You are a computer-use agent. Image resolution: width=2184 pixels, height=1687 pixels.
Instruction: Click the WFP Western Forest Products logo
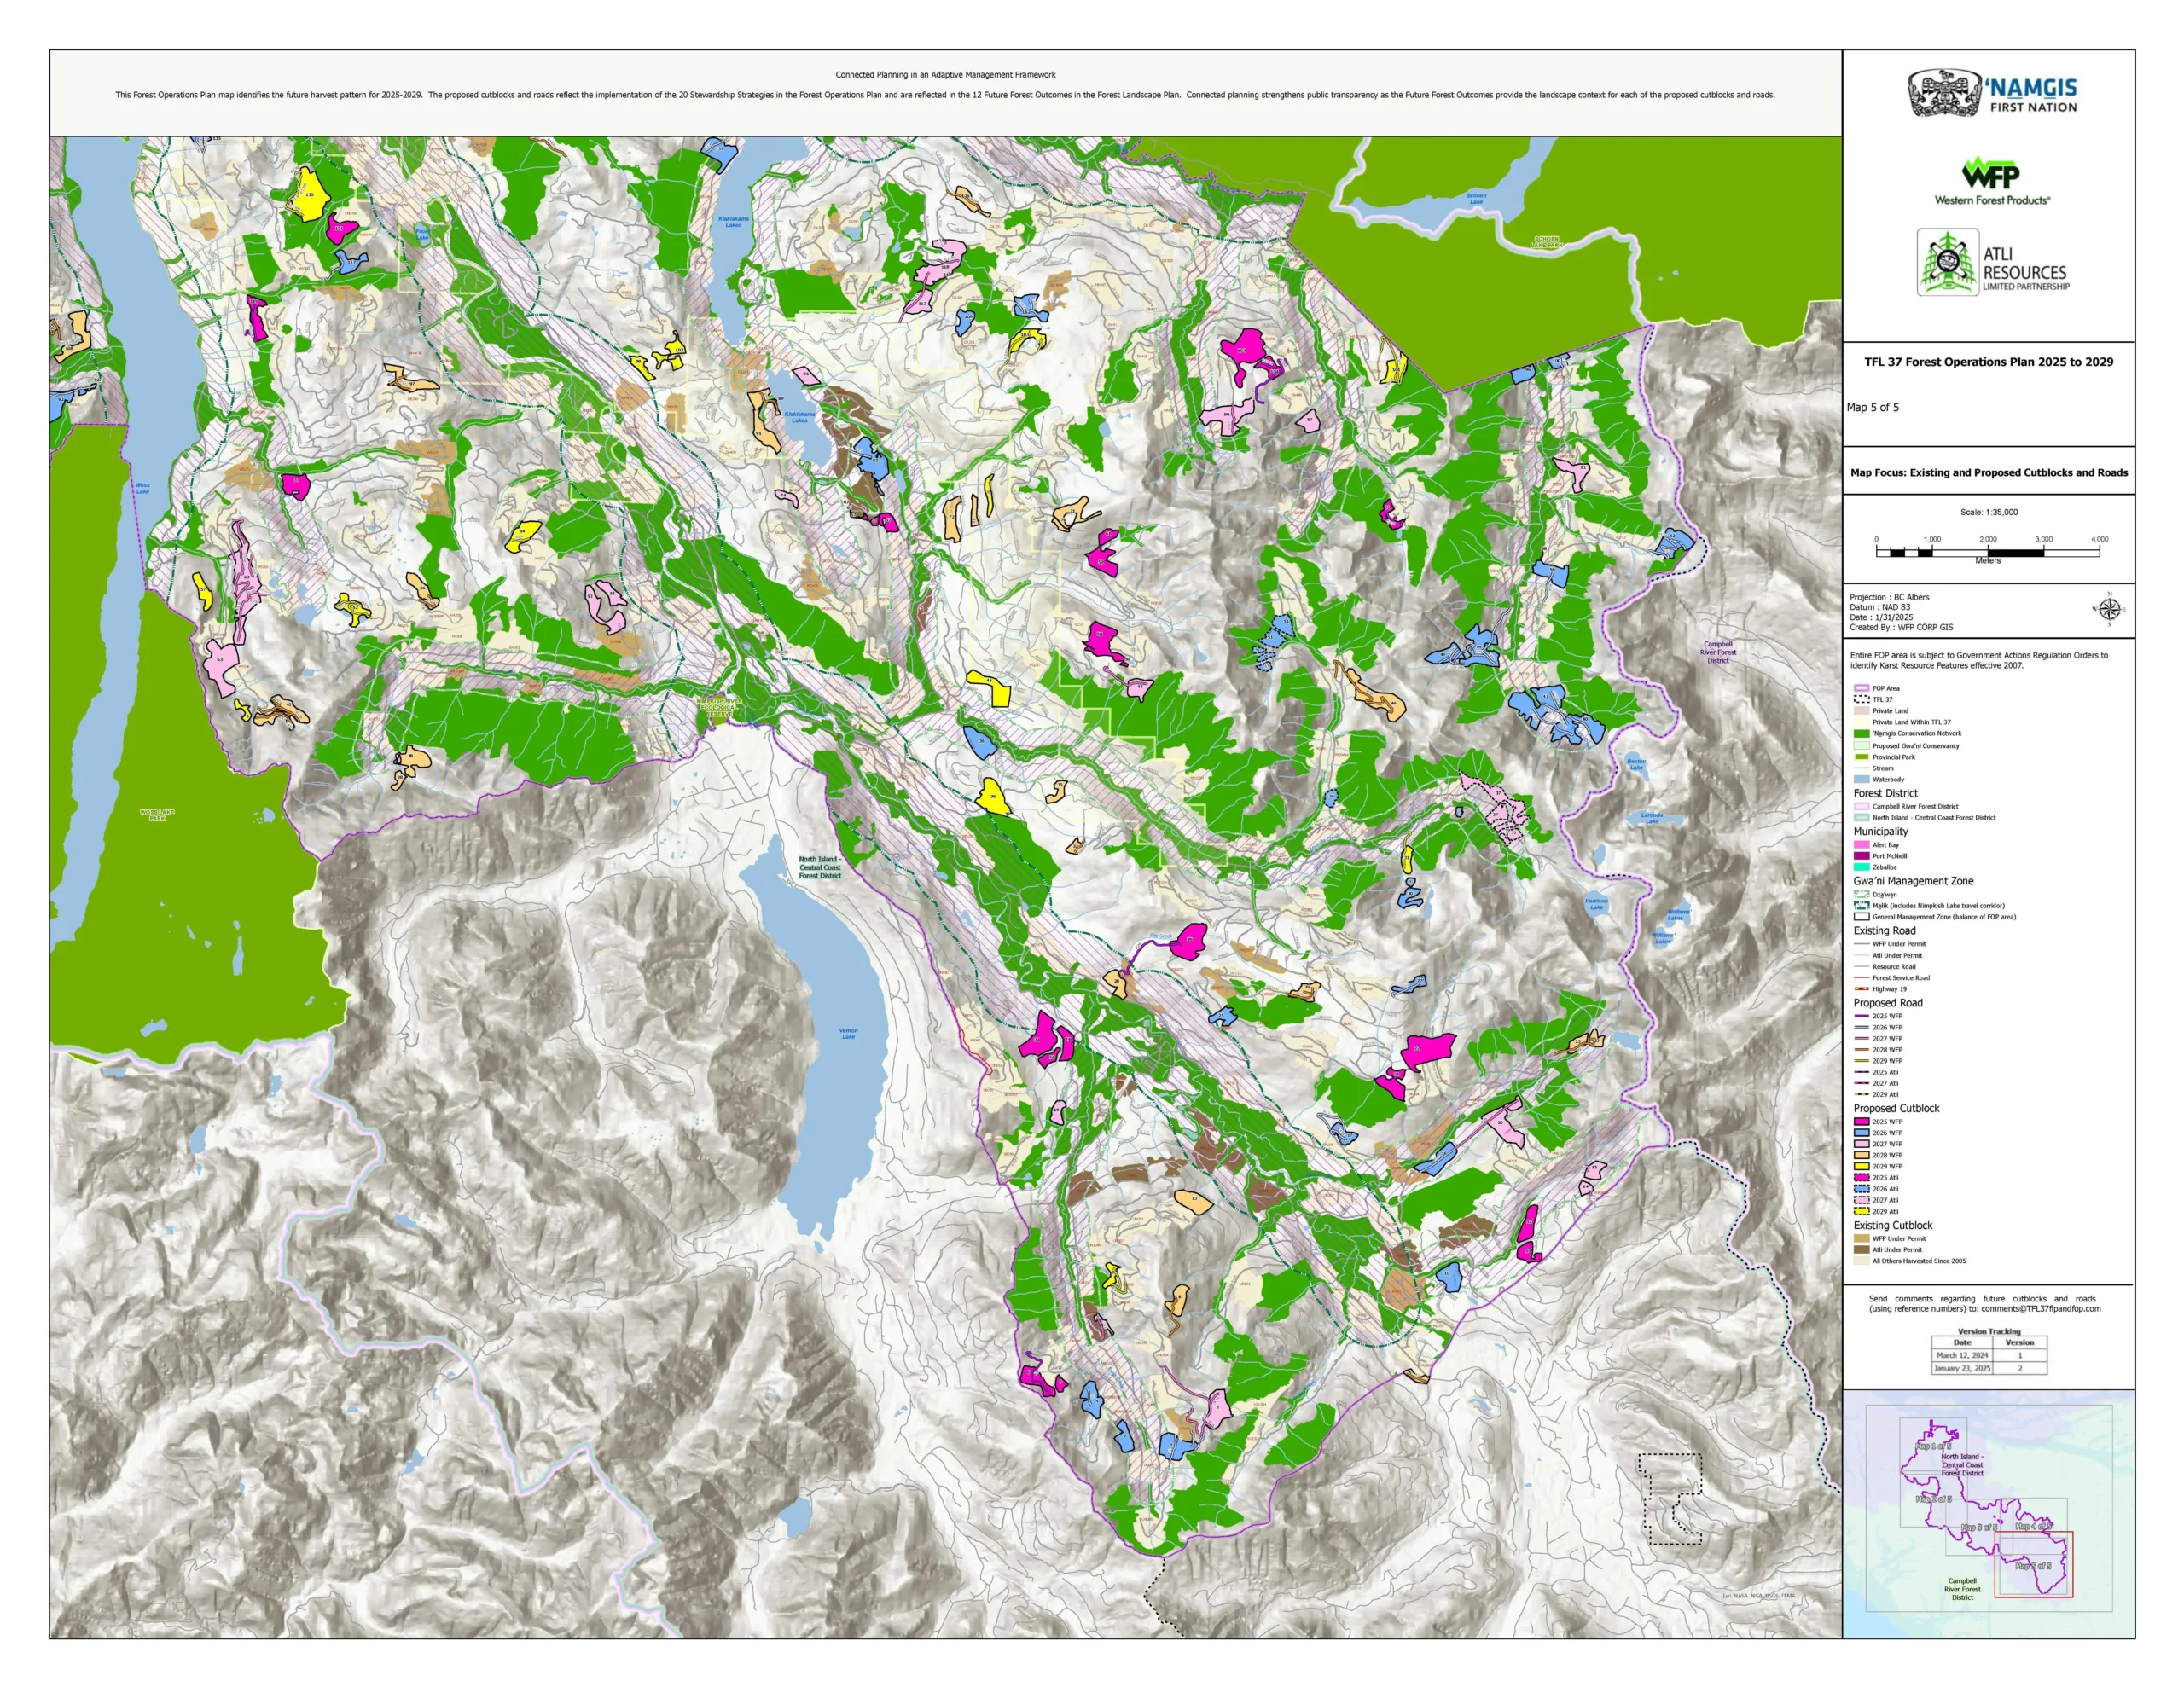point(1991,181)
